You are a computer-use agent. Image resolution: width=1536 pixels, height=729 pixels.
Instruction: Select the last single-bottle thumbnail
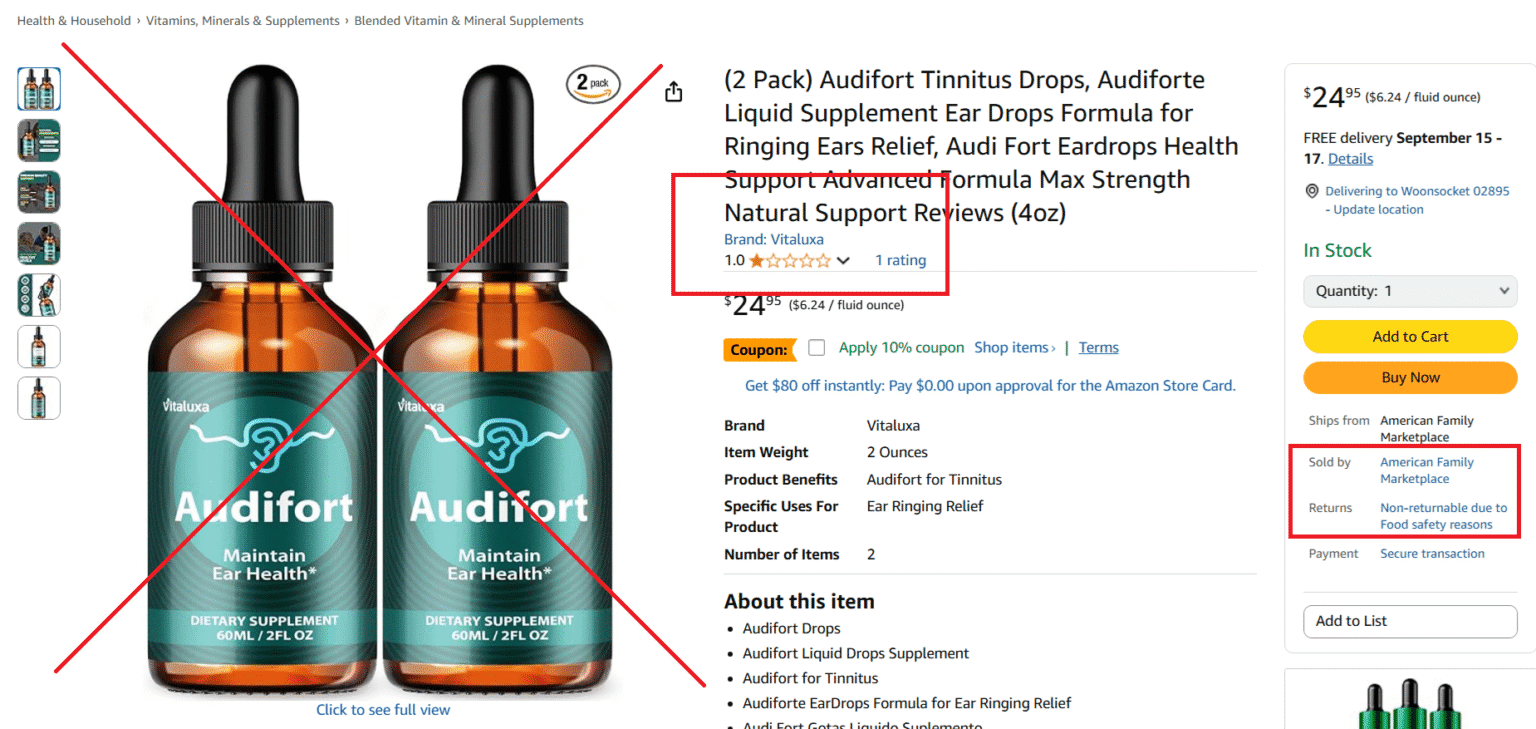click(39, 398)
